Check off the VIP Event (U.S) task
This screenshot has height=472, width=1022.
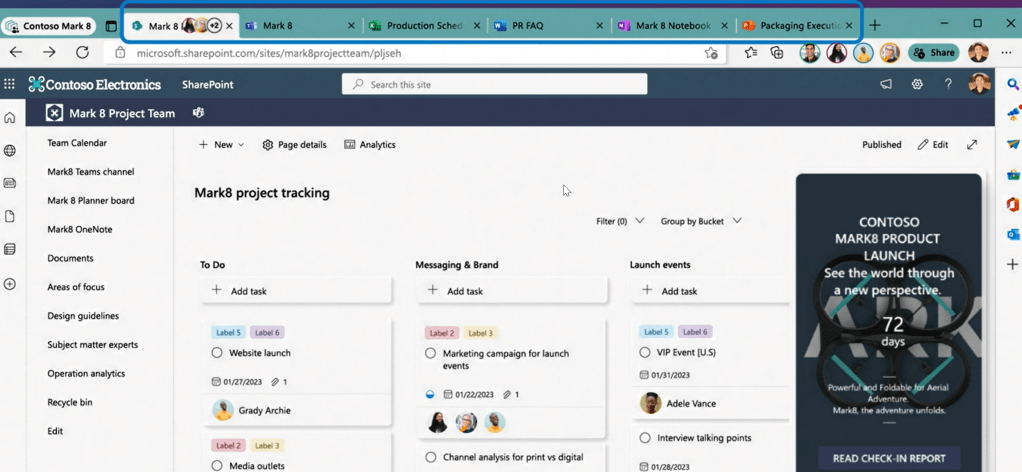(x=645, y=352)
